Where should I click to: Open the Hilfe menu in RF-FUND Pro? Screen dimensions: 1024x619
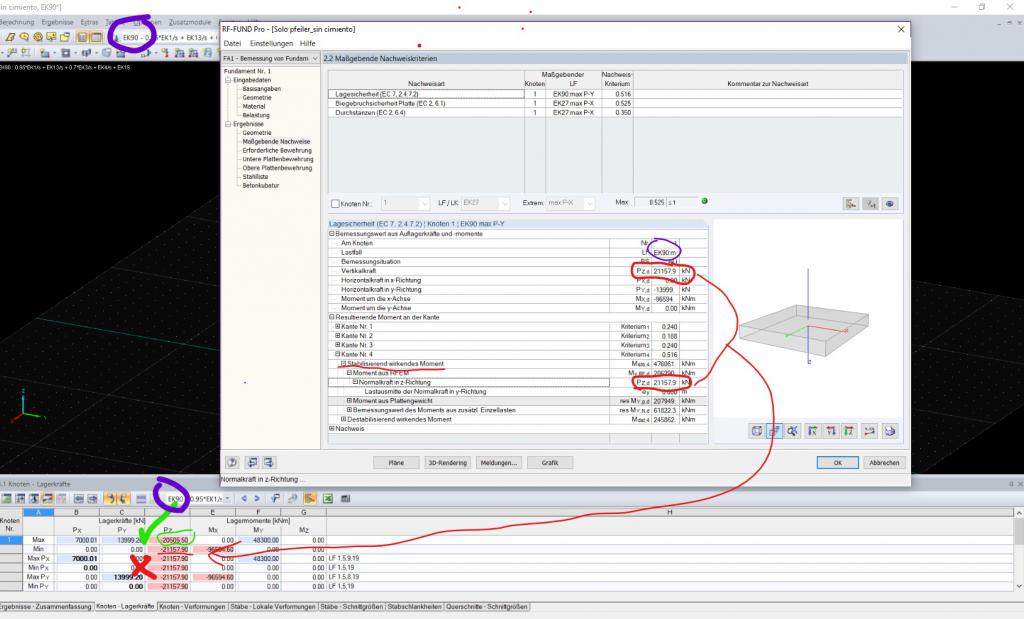[x=308, y=43]
